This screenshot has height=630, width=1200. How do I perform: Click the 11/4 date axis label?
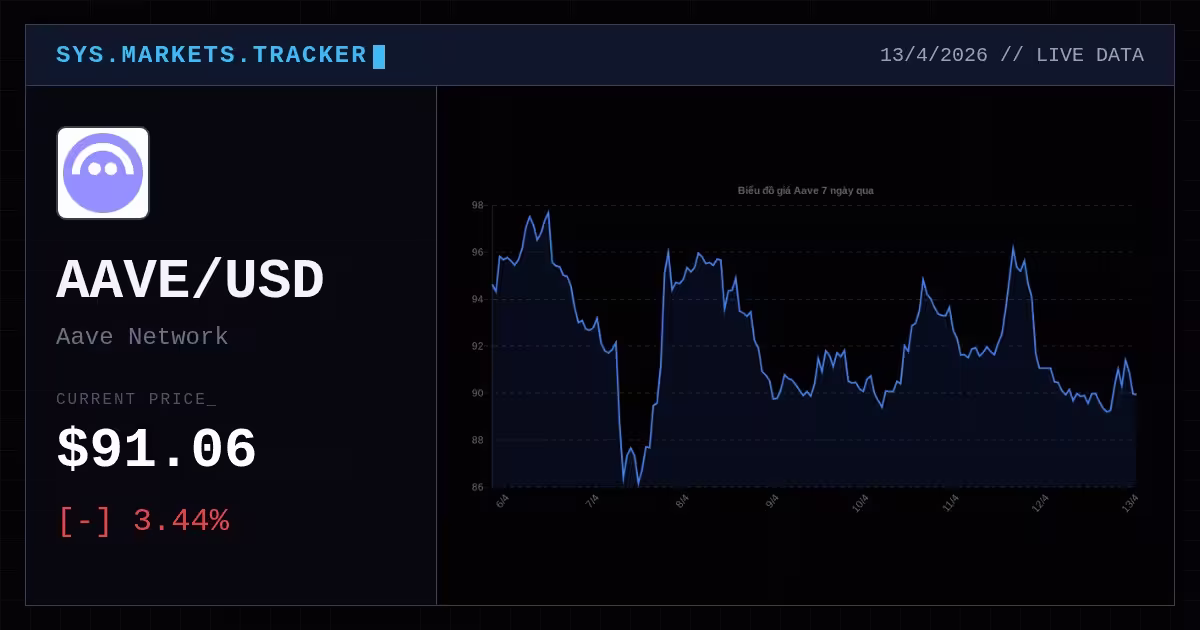coord(950,502)
